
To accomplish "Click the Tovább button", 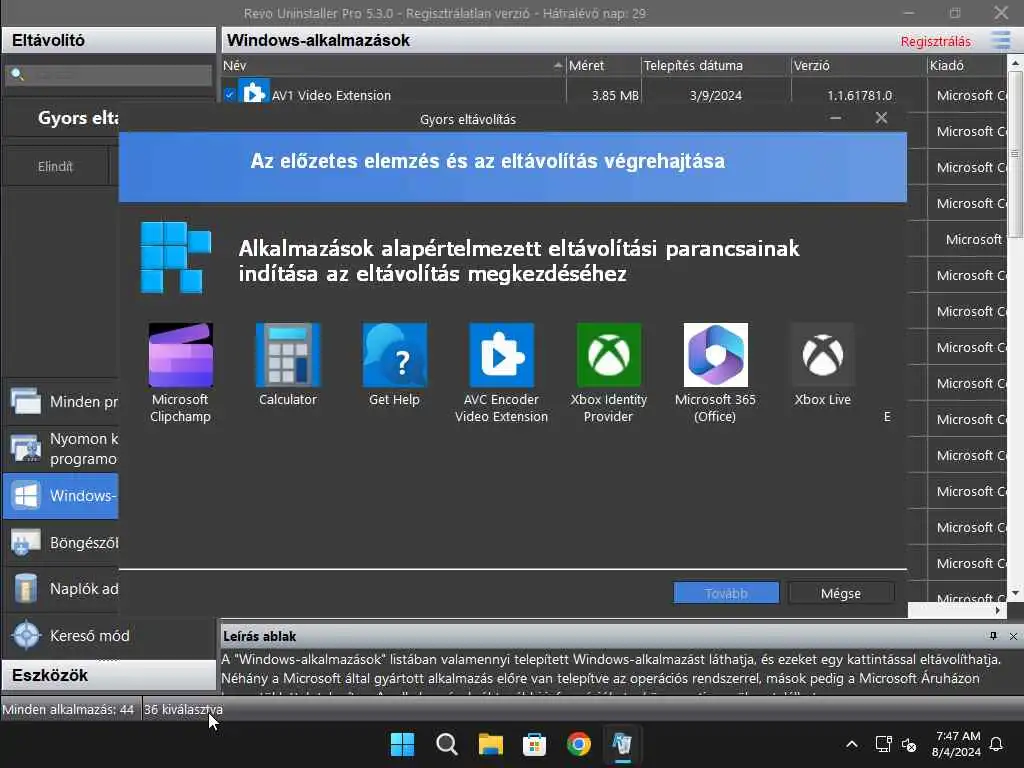I will (726, 593).
